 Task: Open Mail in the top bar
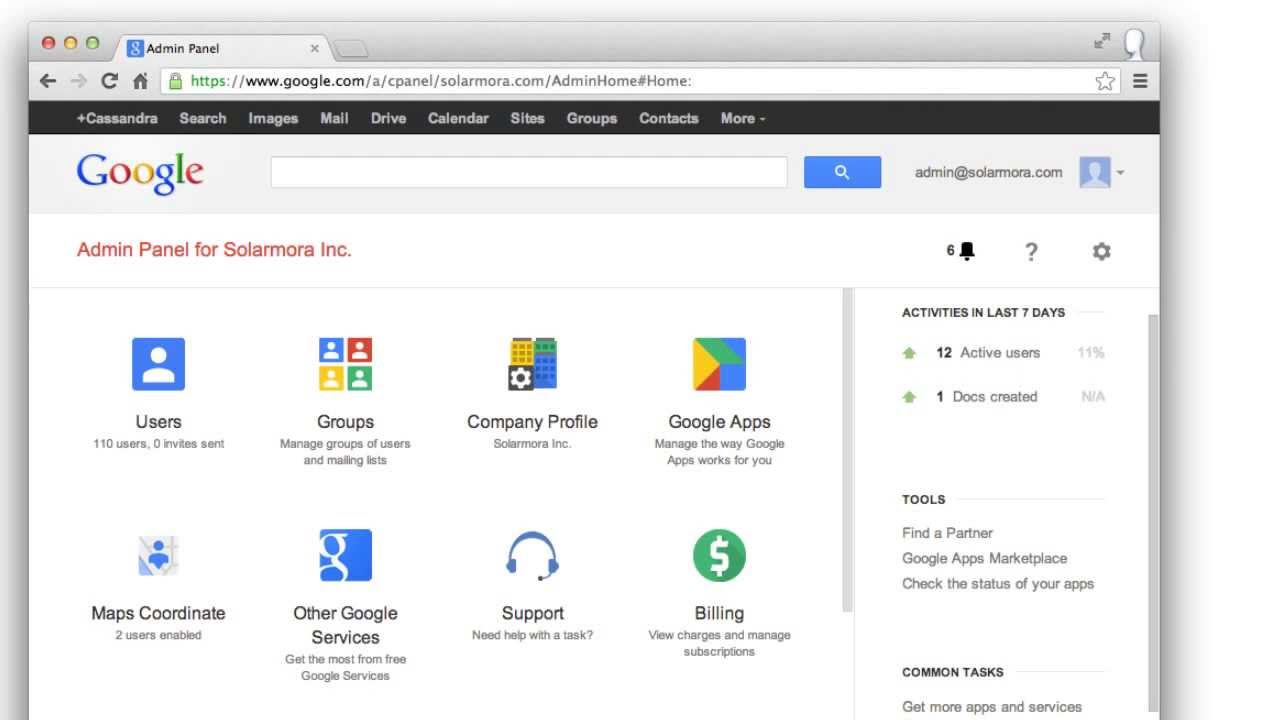point(334,118)
